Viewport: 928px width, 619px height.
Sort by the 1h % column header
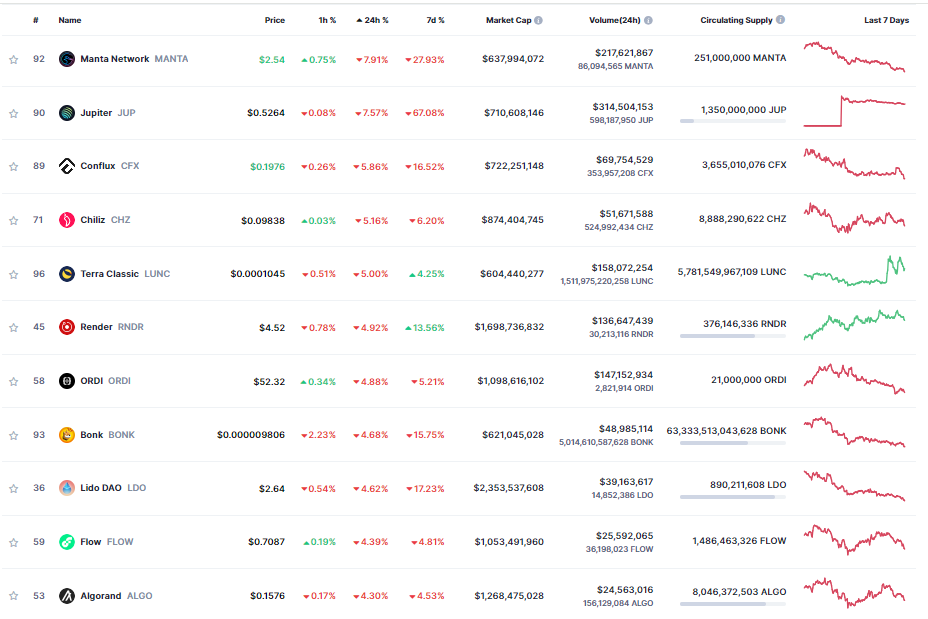click(x=327, y=20)
